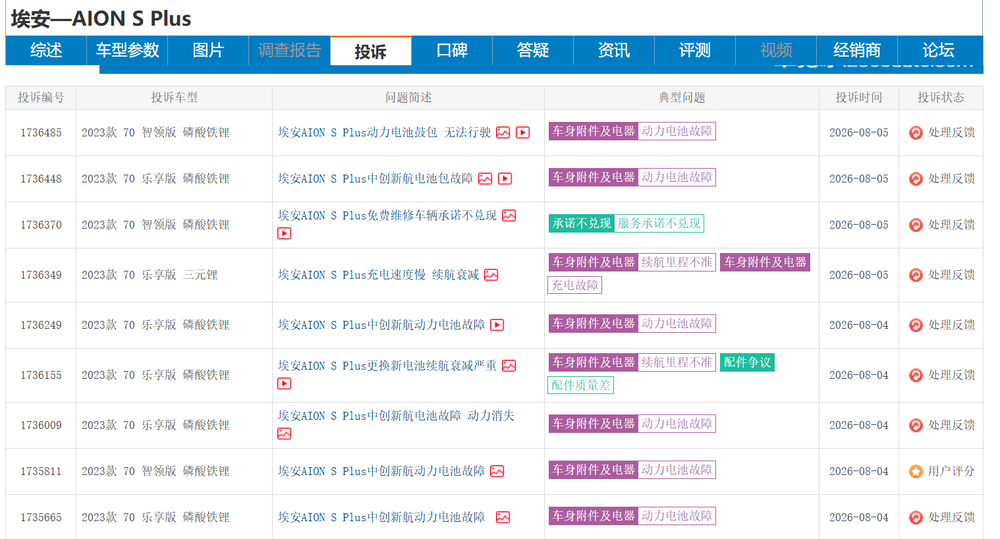Open image icon for complaint 1736448
This screenshot has height=539, width=1000.
tap(485, 179)
